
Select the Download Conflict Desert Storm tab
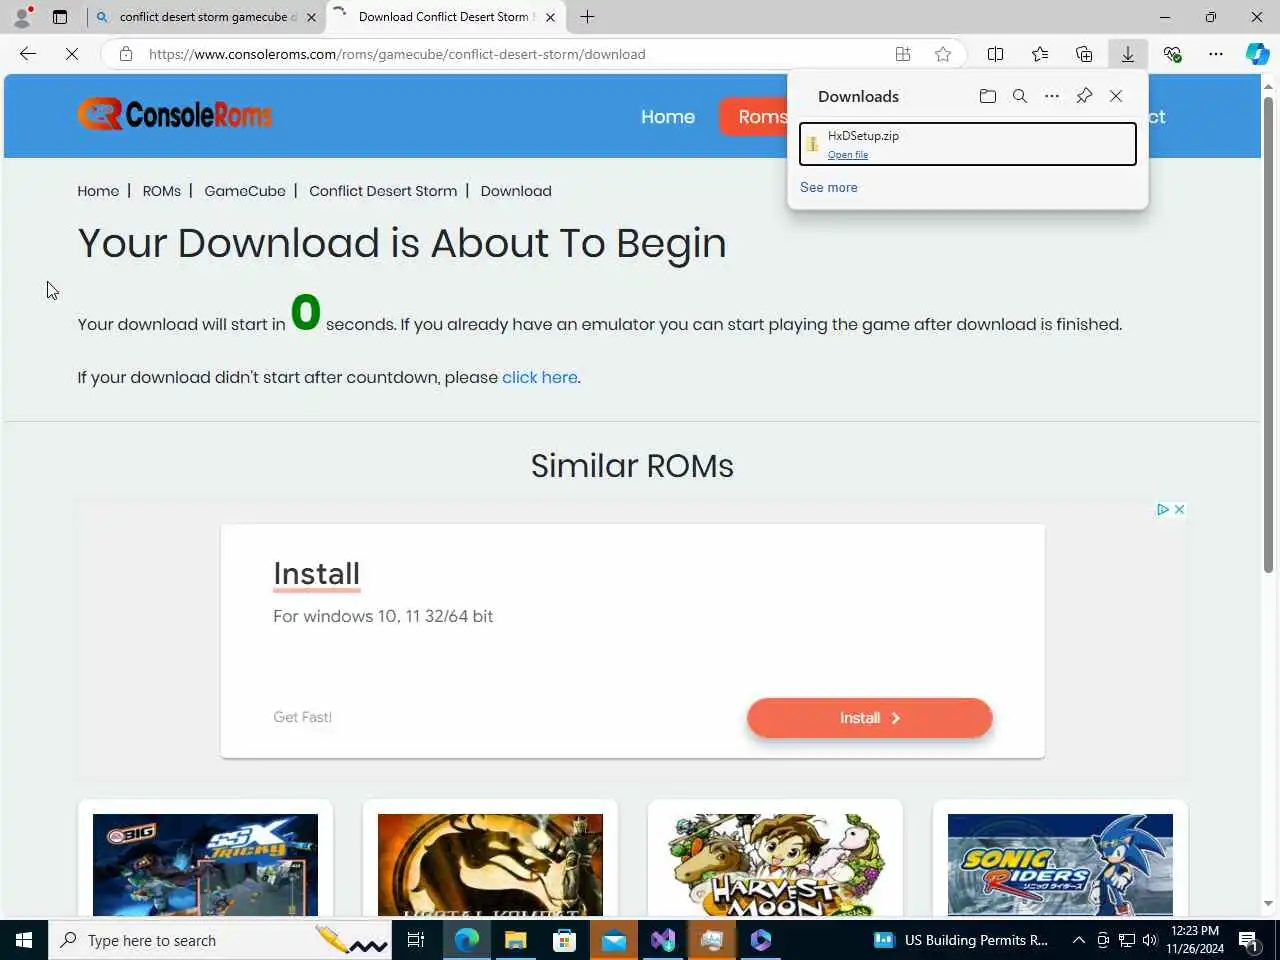[x=446, y=17]
